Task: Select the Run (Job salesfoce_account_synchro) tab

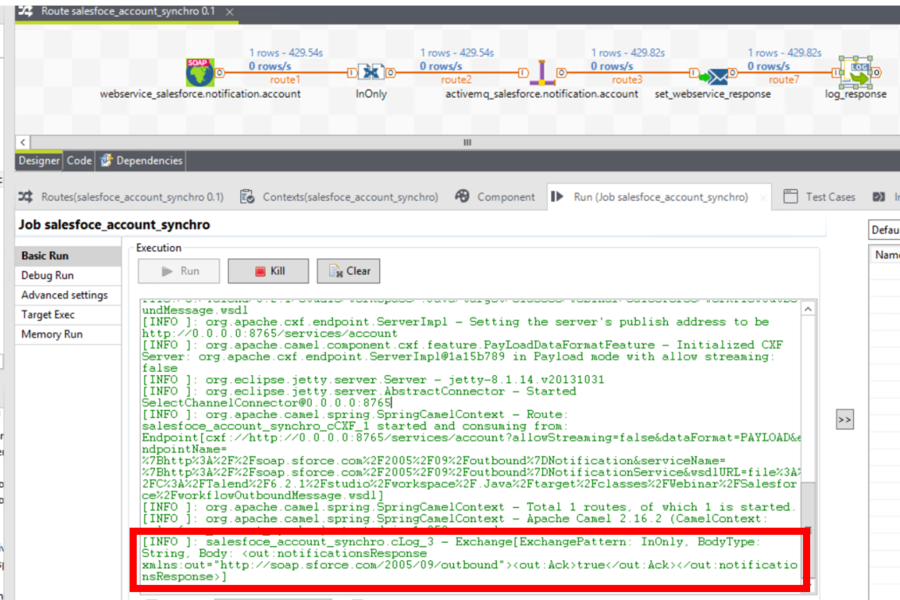Action: tap(660, 197)
